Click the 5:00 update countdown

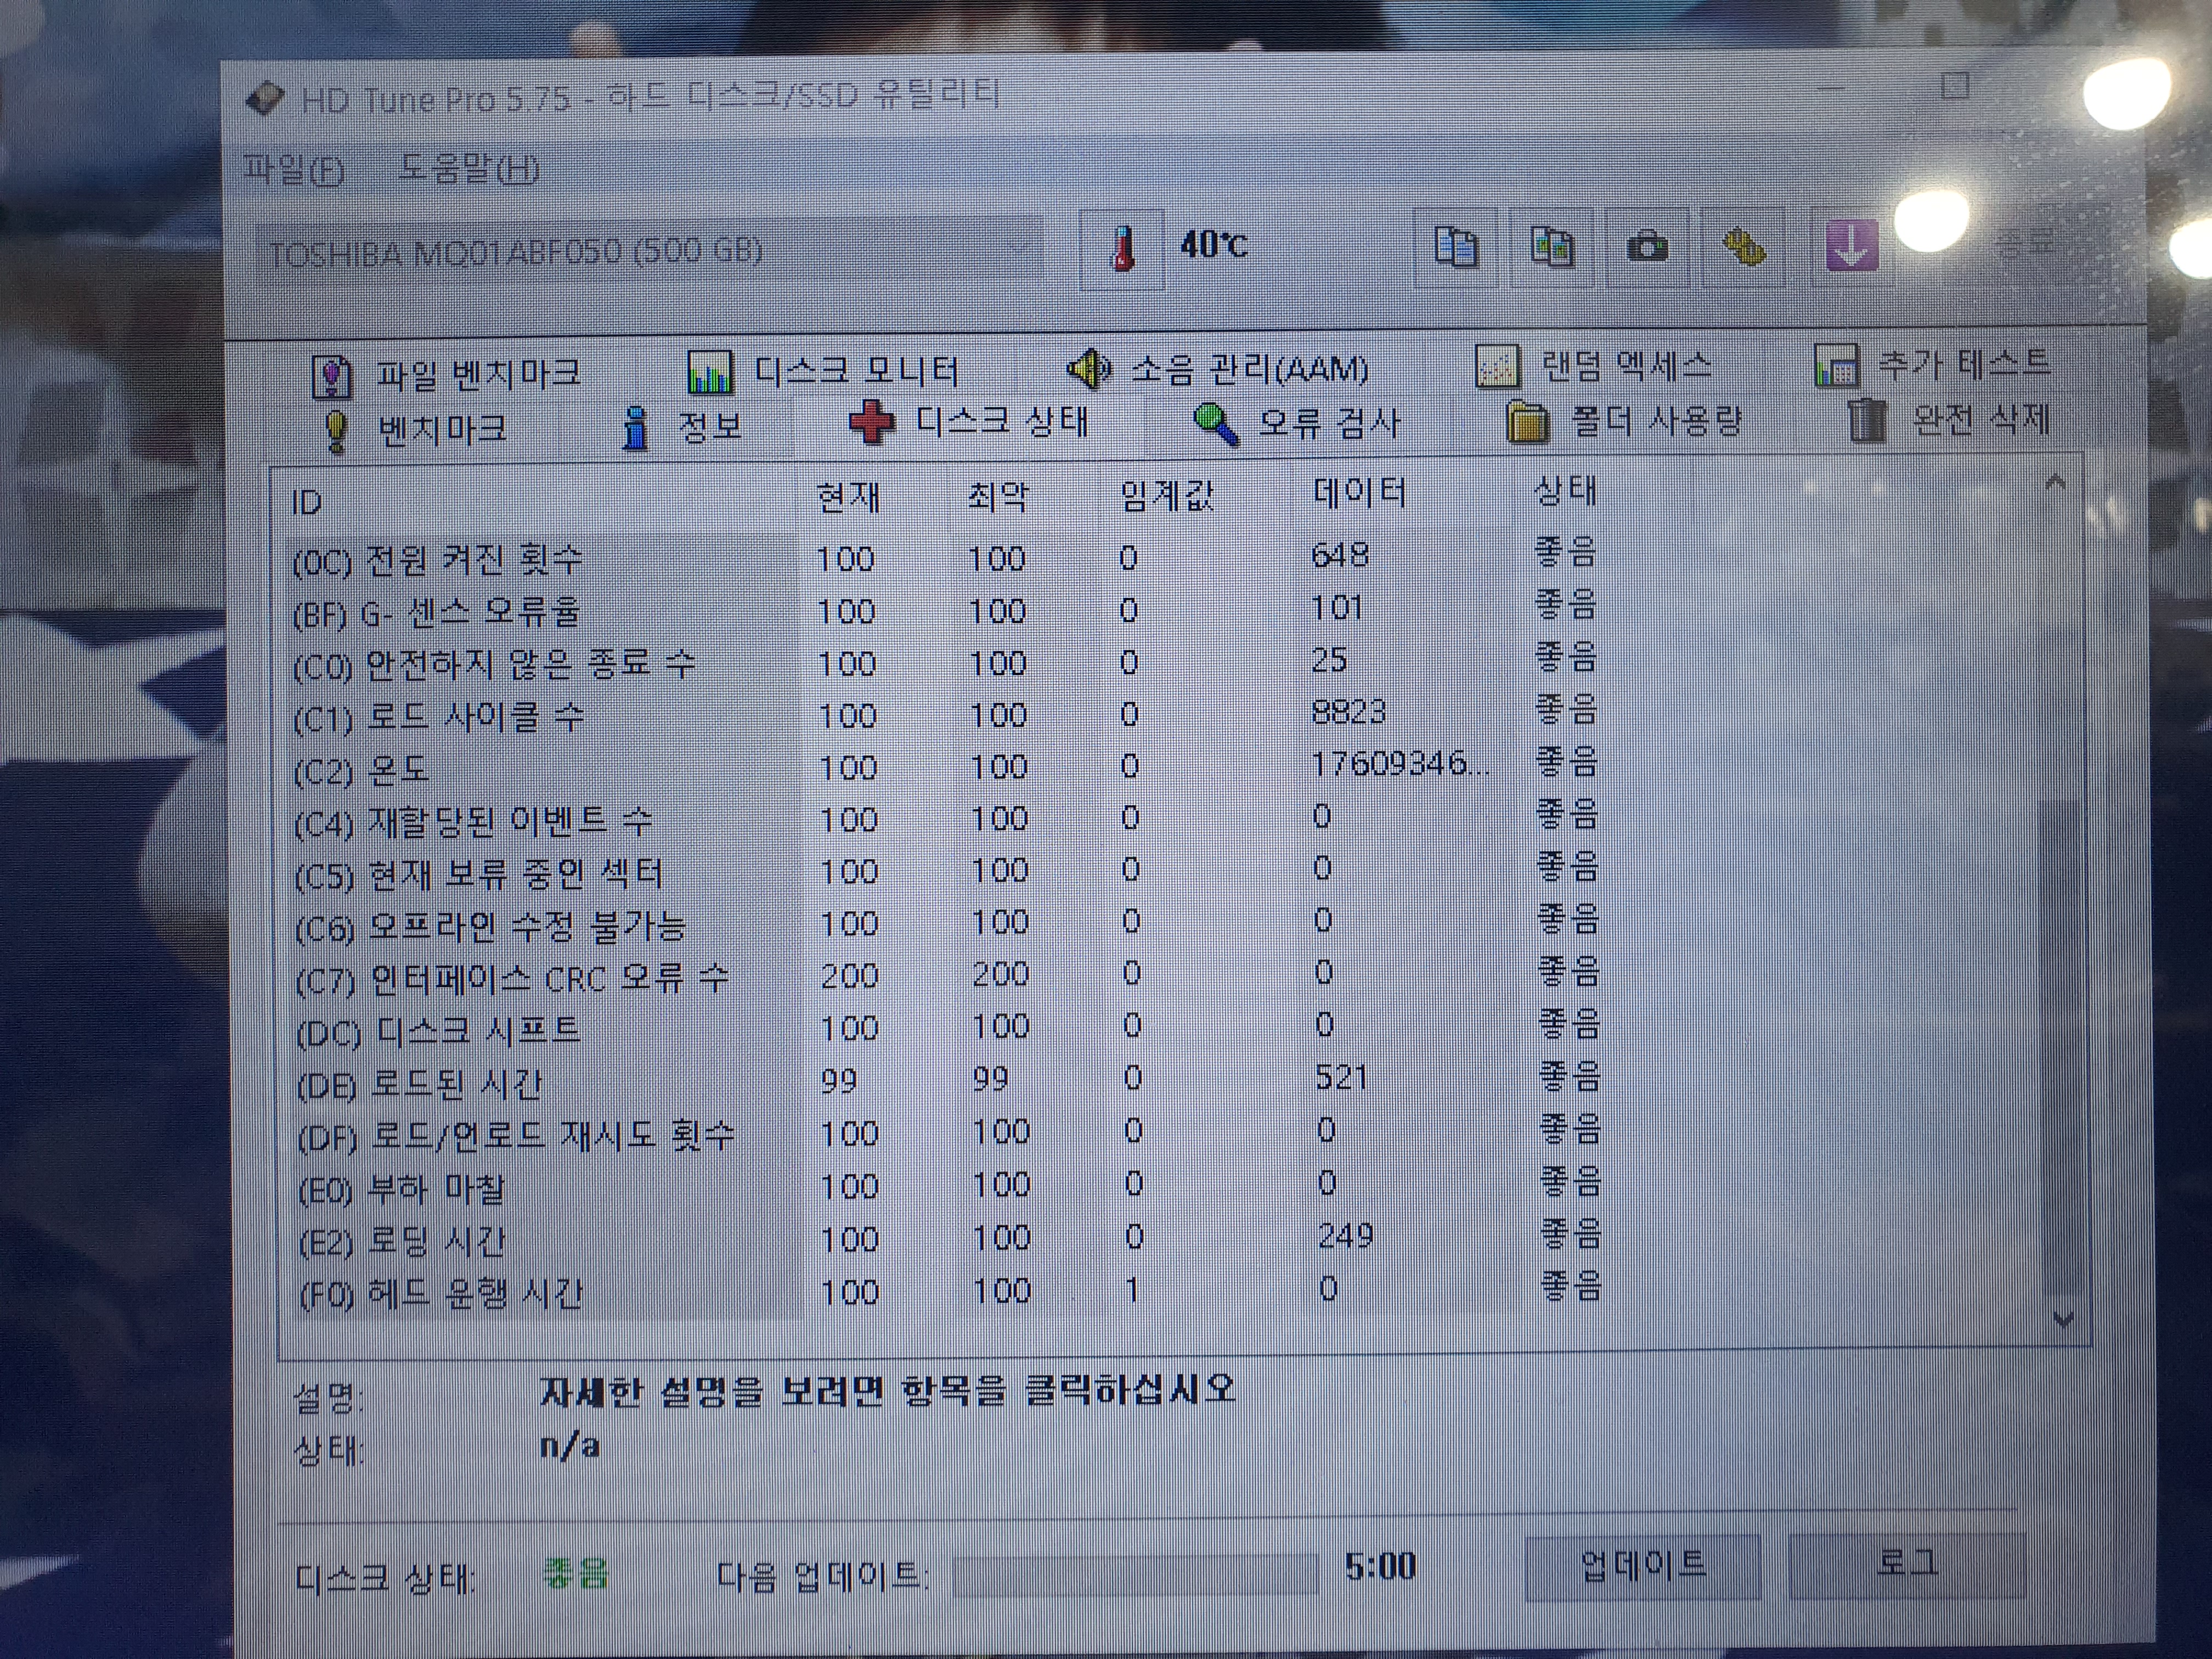1380,1567
